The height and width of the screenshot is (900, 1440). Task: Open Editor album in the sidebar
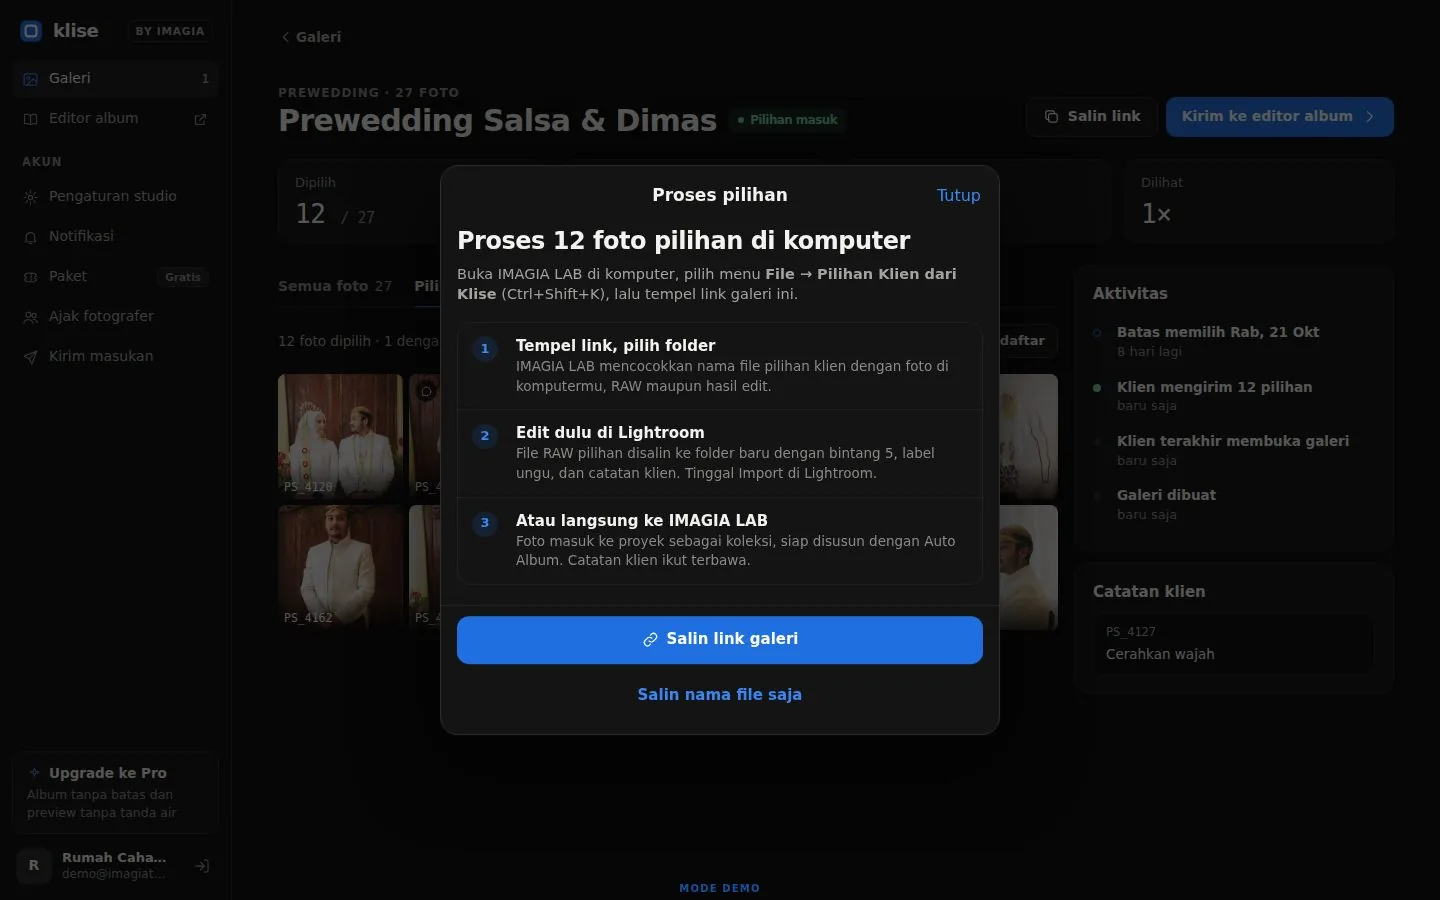pyautogui.click(x=116, y=118)
